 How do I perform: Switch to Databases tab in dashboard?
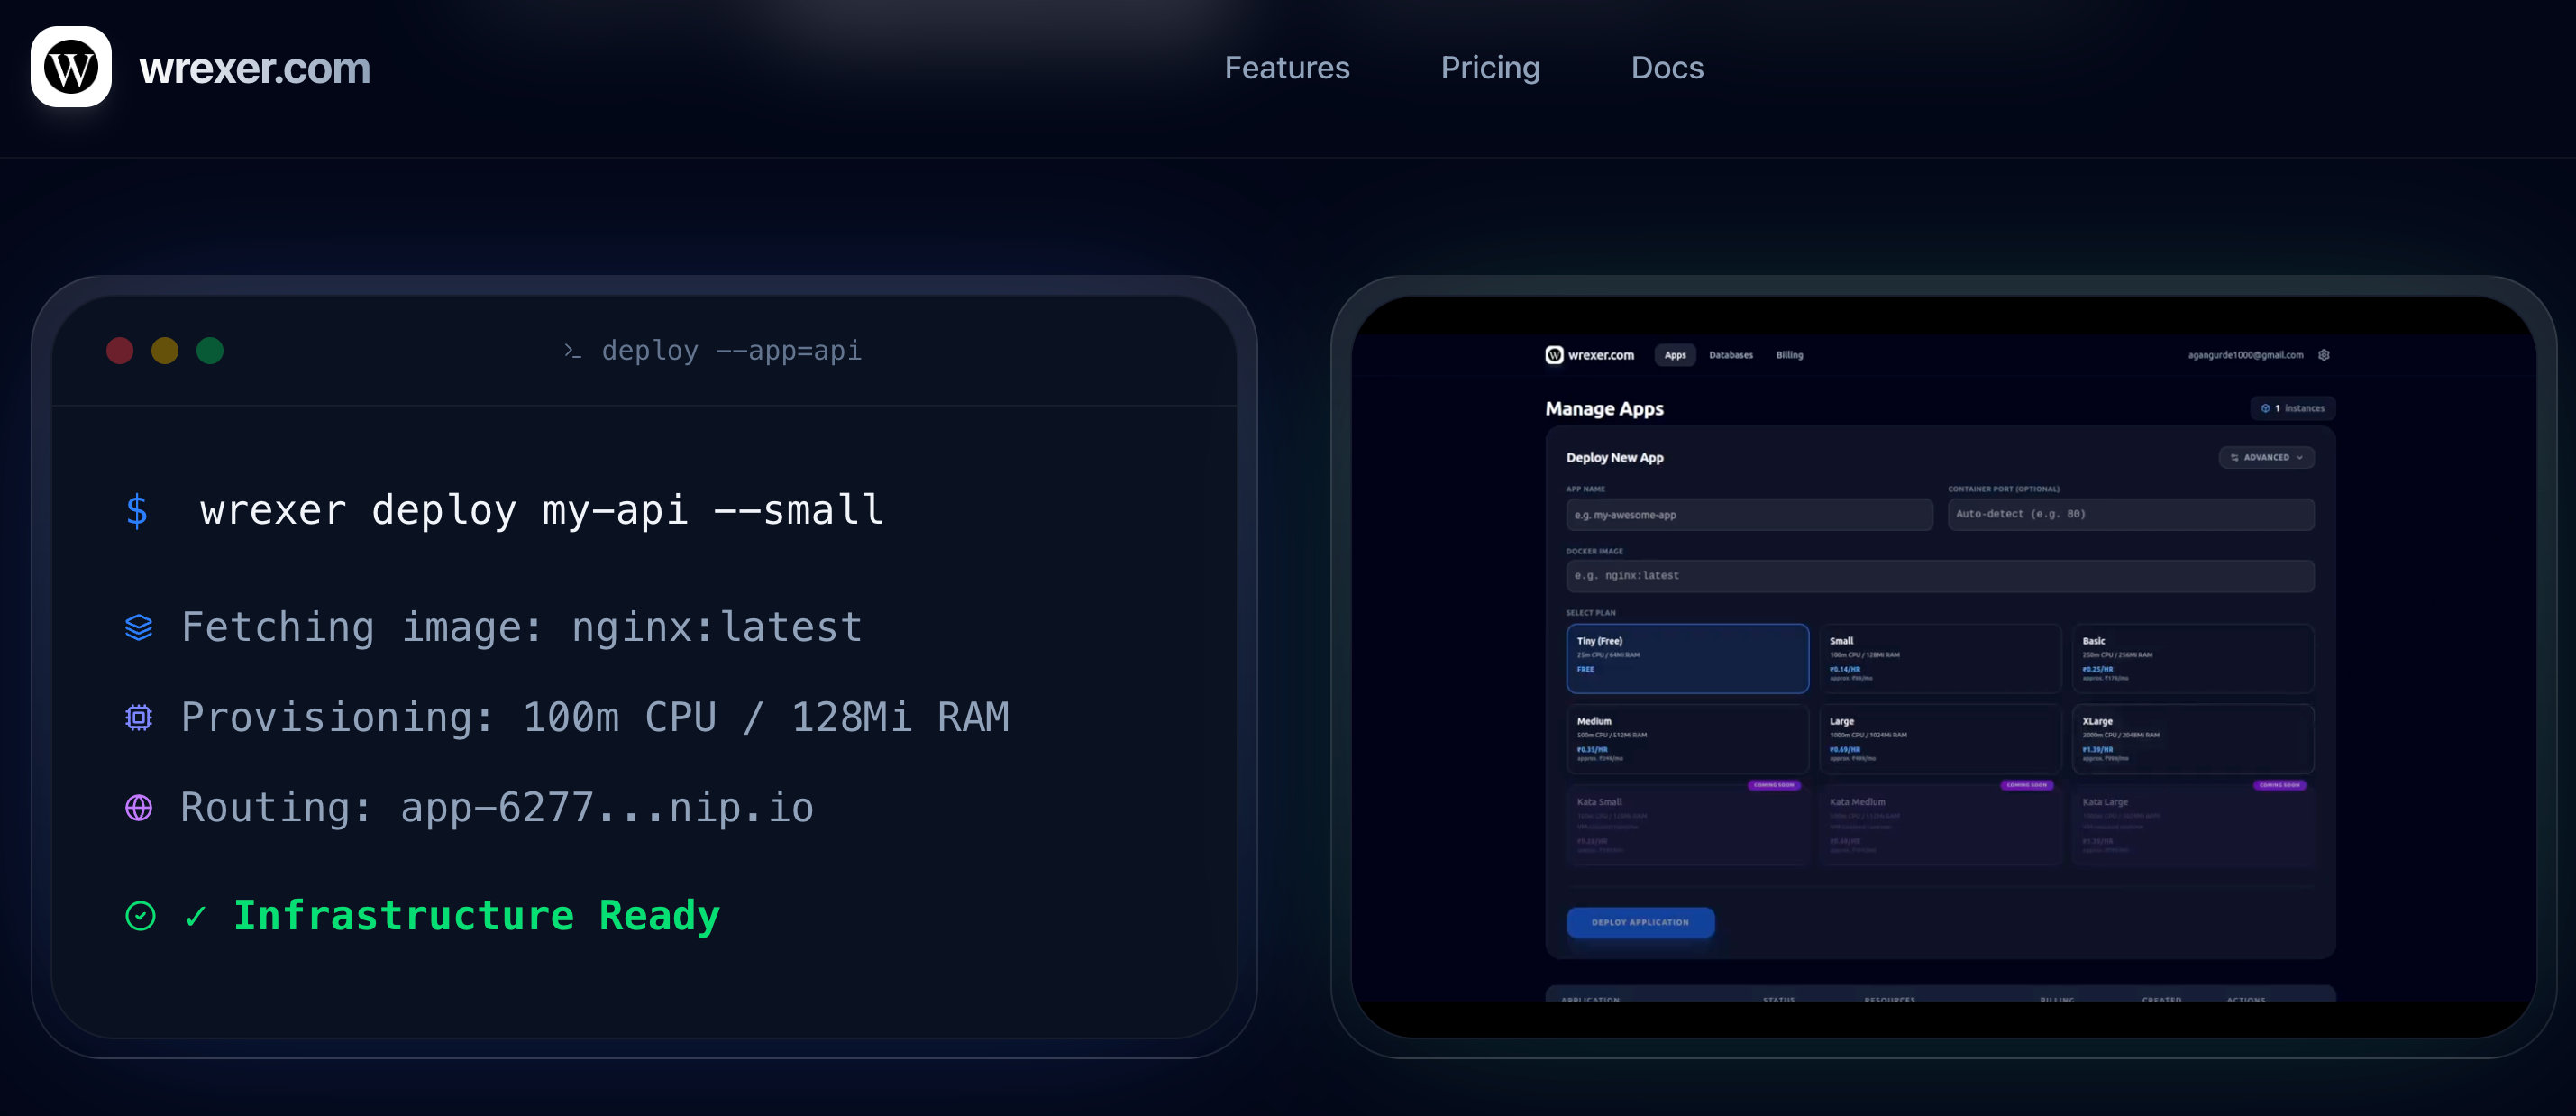point(1730,355)
